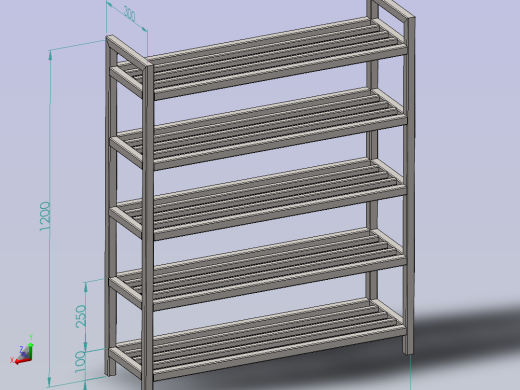Select the 100 bottom clearance dimension

[80, 363]
